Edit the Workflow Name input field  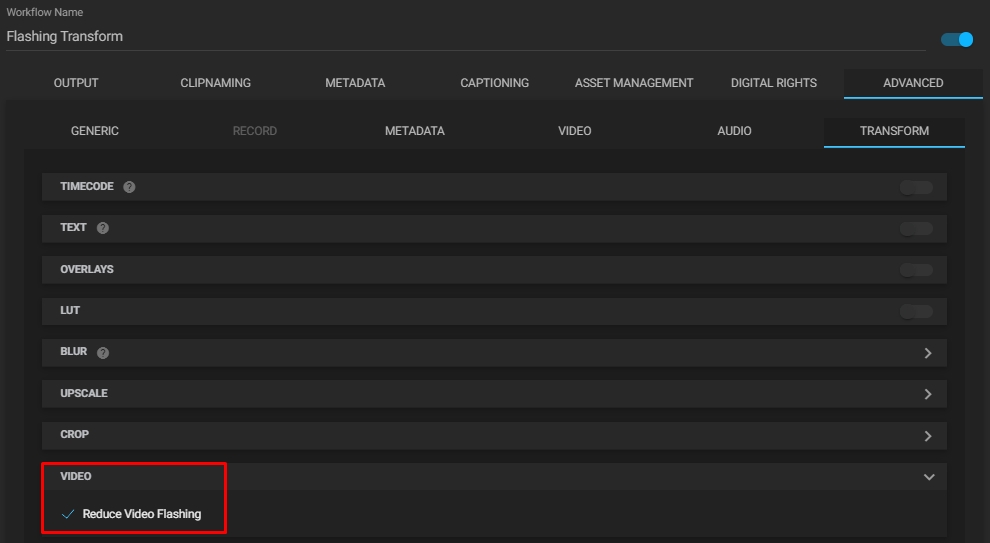465,37
